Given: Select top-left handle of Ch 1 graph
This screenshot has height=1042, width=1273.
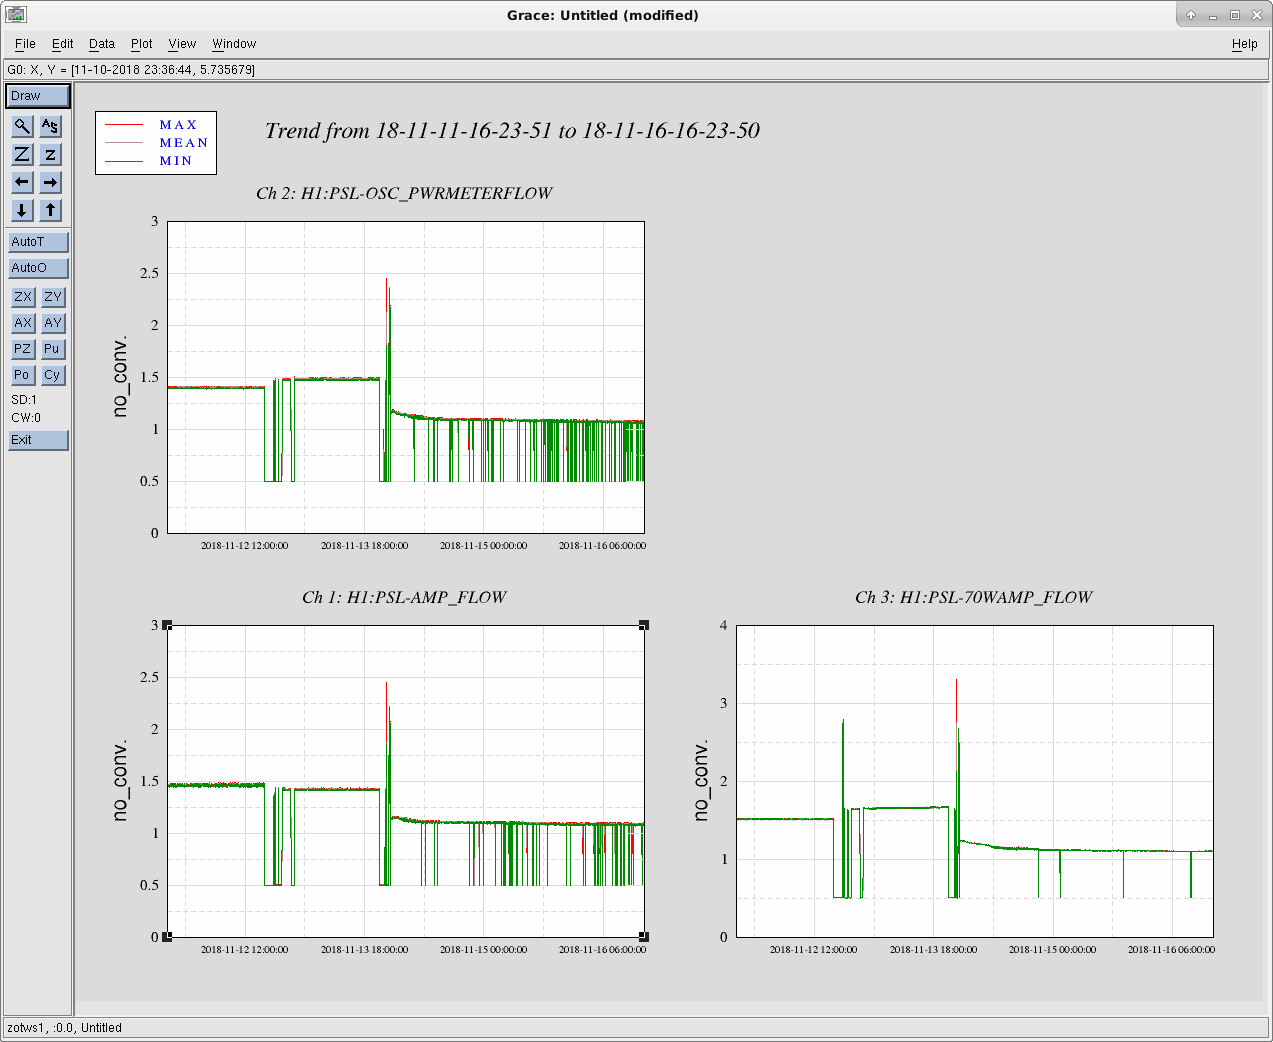Looking at the screenshot, I should (167, 625).
